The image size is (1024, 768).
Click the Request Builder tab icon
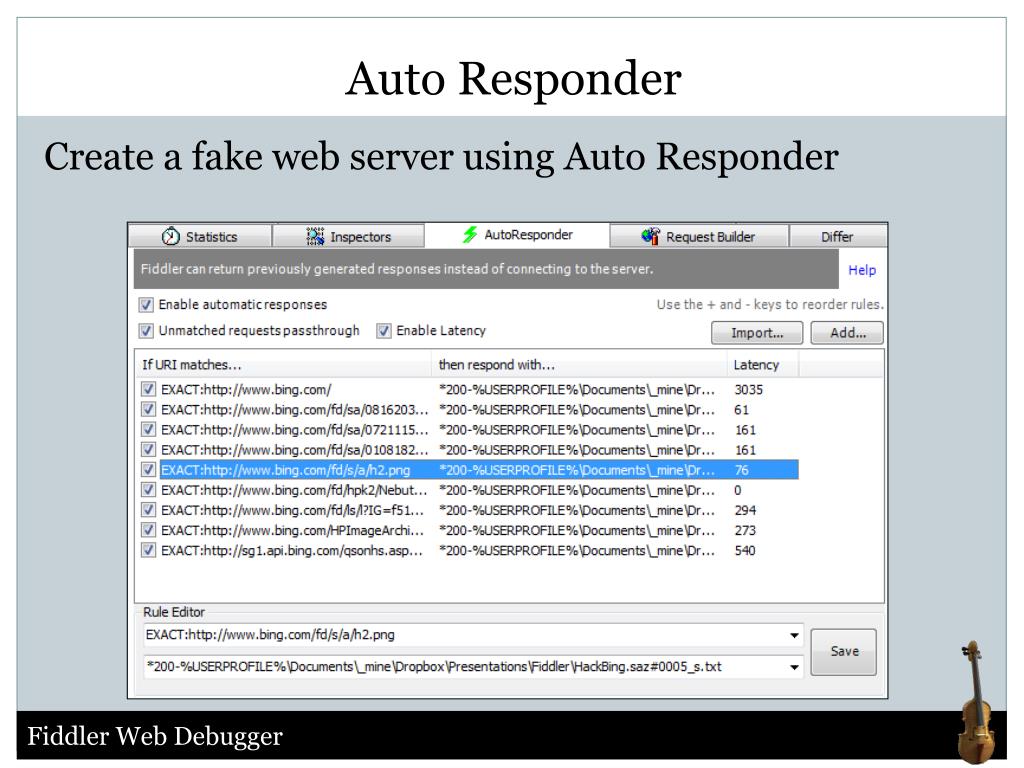(650, 236)
